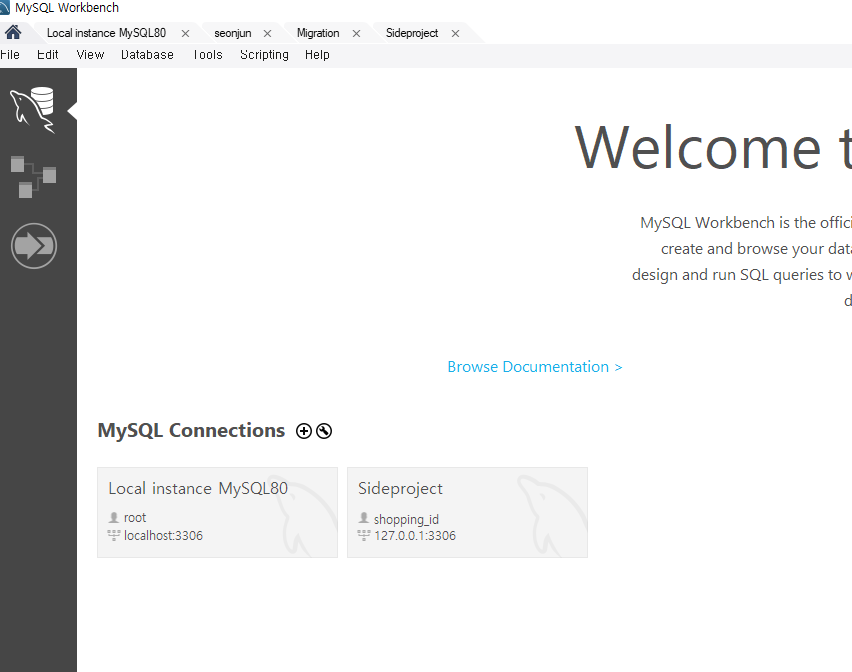
Task: Close the Local instance MySQL80 tab
Action: (x=185, y=34)
